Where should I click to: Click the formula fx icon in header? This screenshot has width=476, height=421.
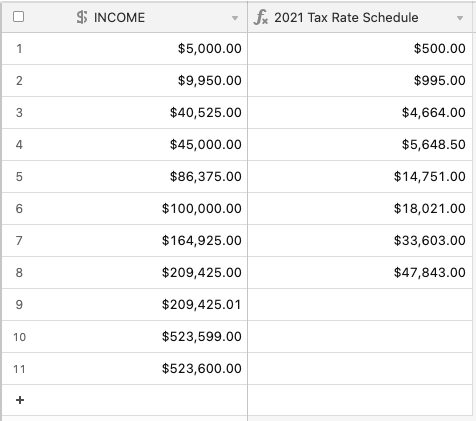pyautogui.click(x=261, y=17)
